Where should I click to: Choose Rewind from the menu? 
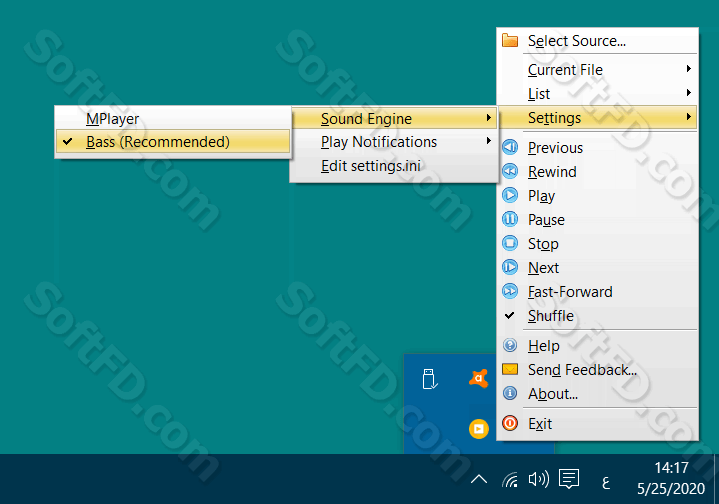[x=598, y=172]
